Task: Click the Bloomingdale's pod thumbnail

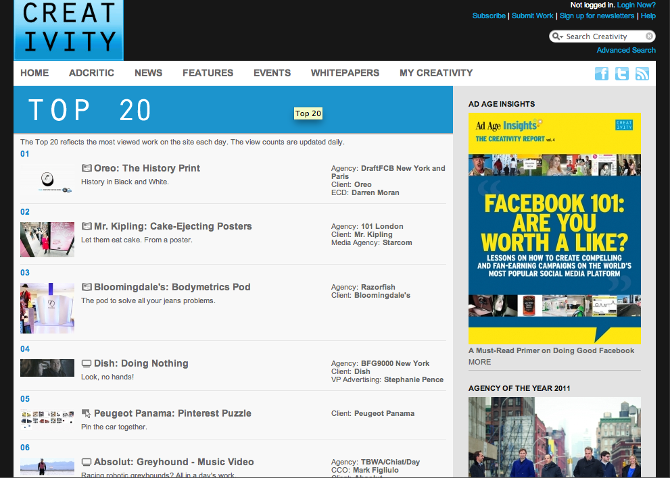Action: coord(47,308)
